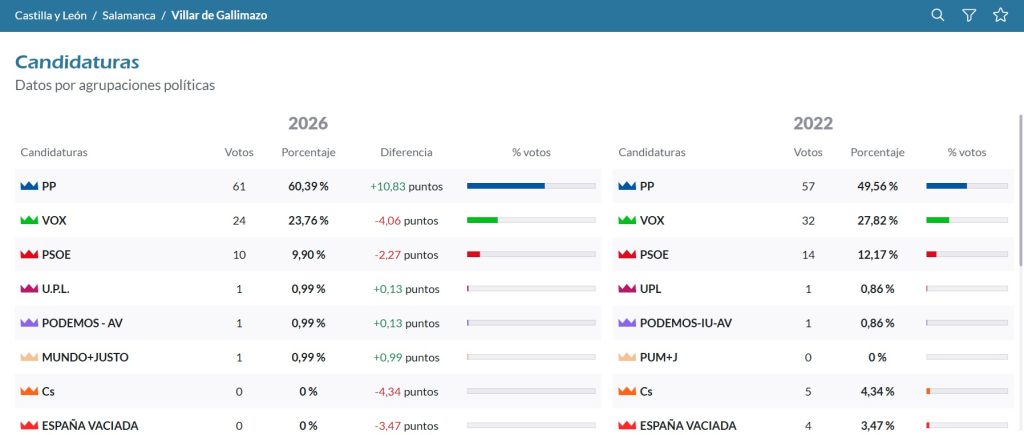This screenshot has width=1024, height=435.
Task: Click 'Datos por agrupaciones políticas' subtitle
Action: click(x=115, y=86)
